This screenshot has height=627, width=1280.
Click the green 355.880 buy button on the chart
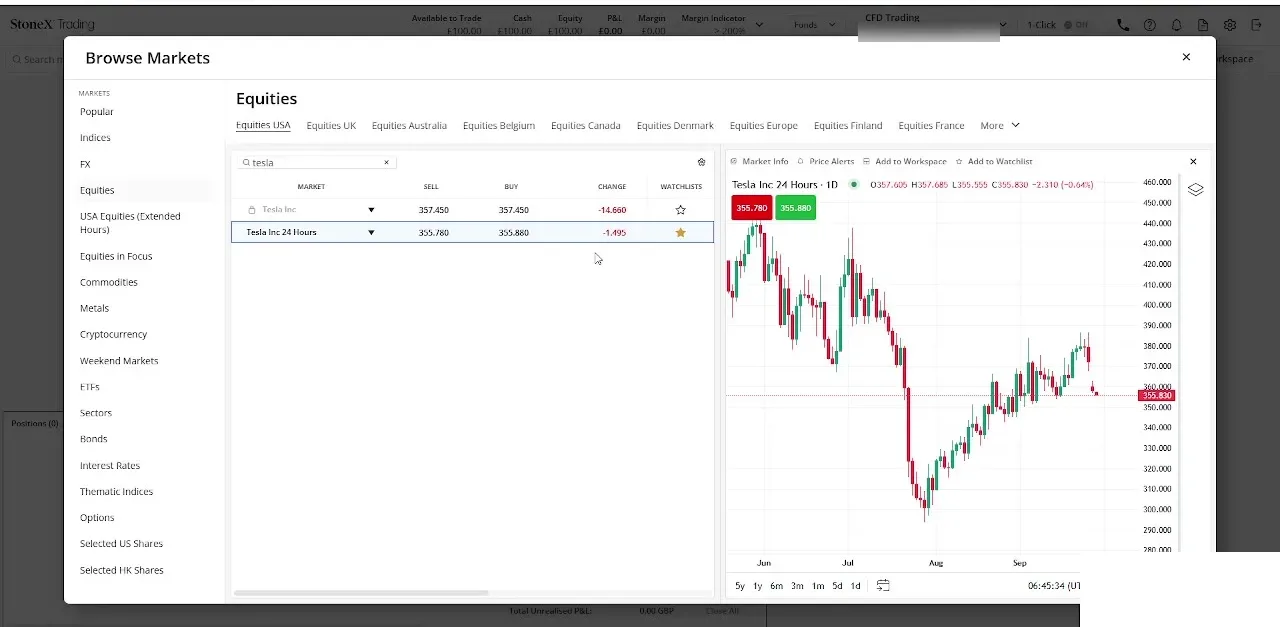(795, 208)
